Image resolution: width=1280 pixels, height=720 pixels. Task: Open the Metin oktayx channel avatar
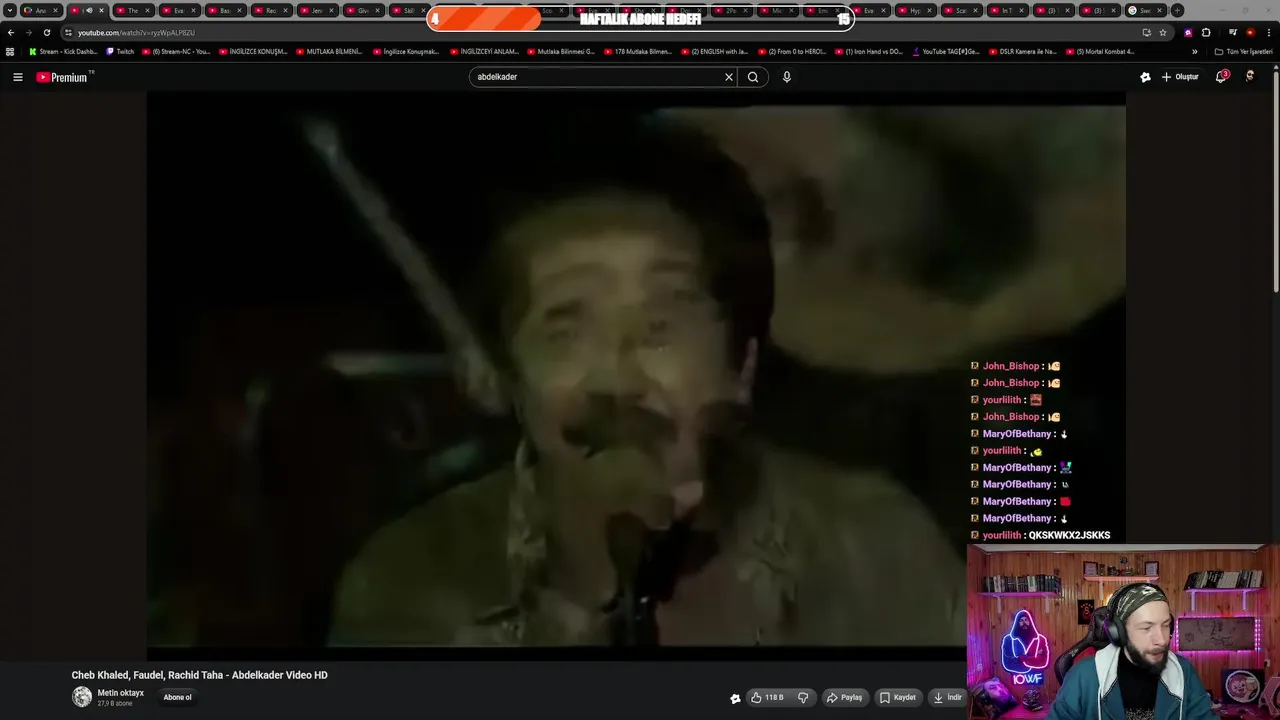[82, 697]
